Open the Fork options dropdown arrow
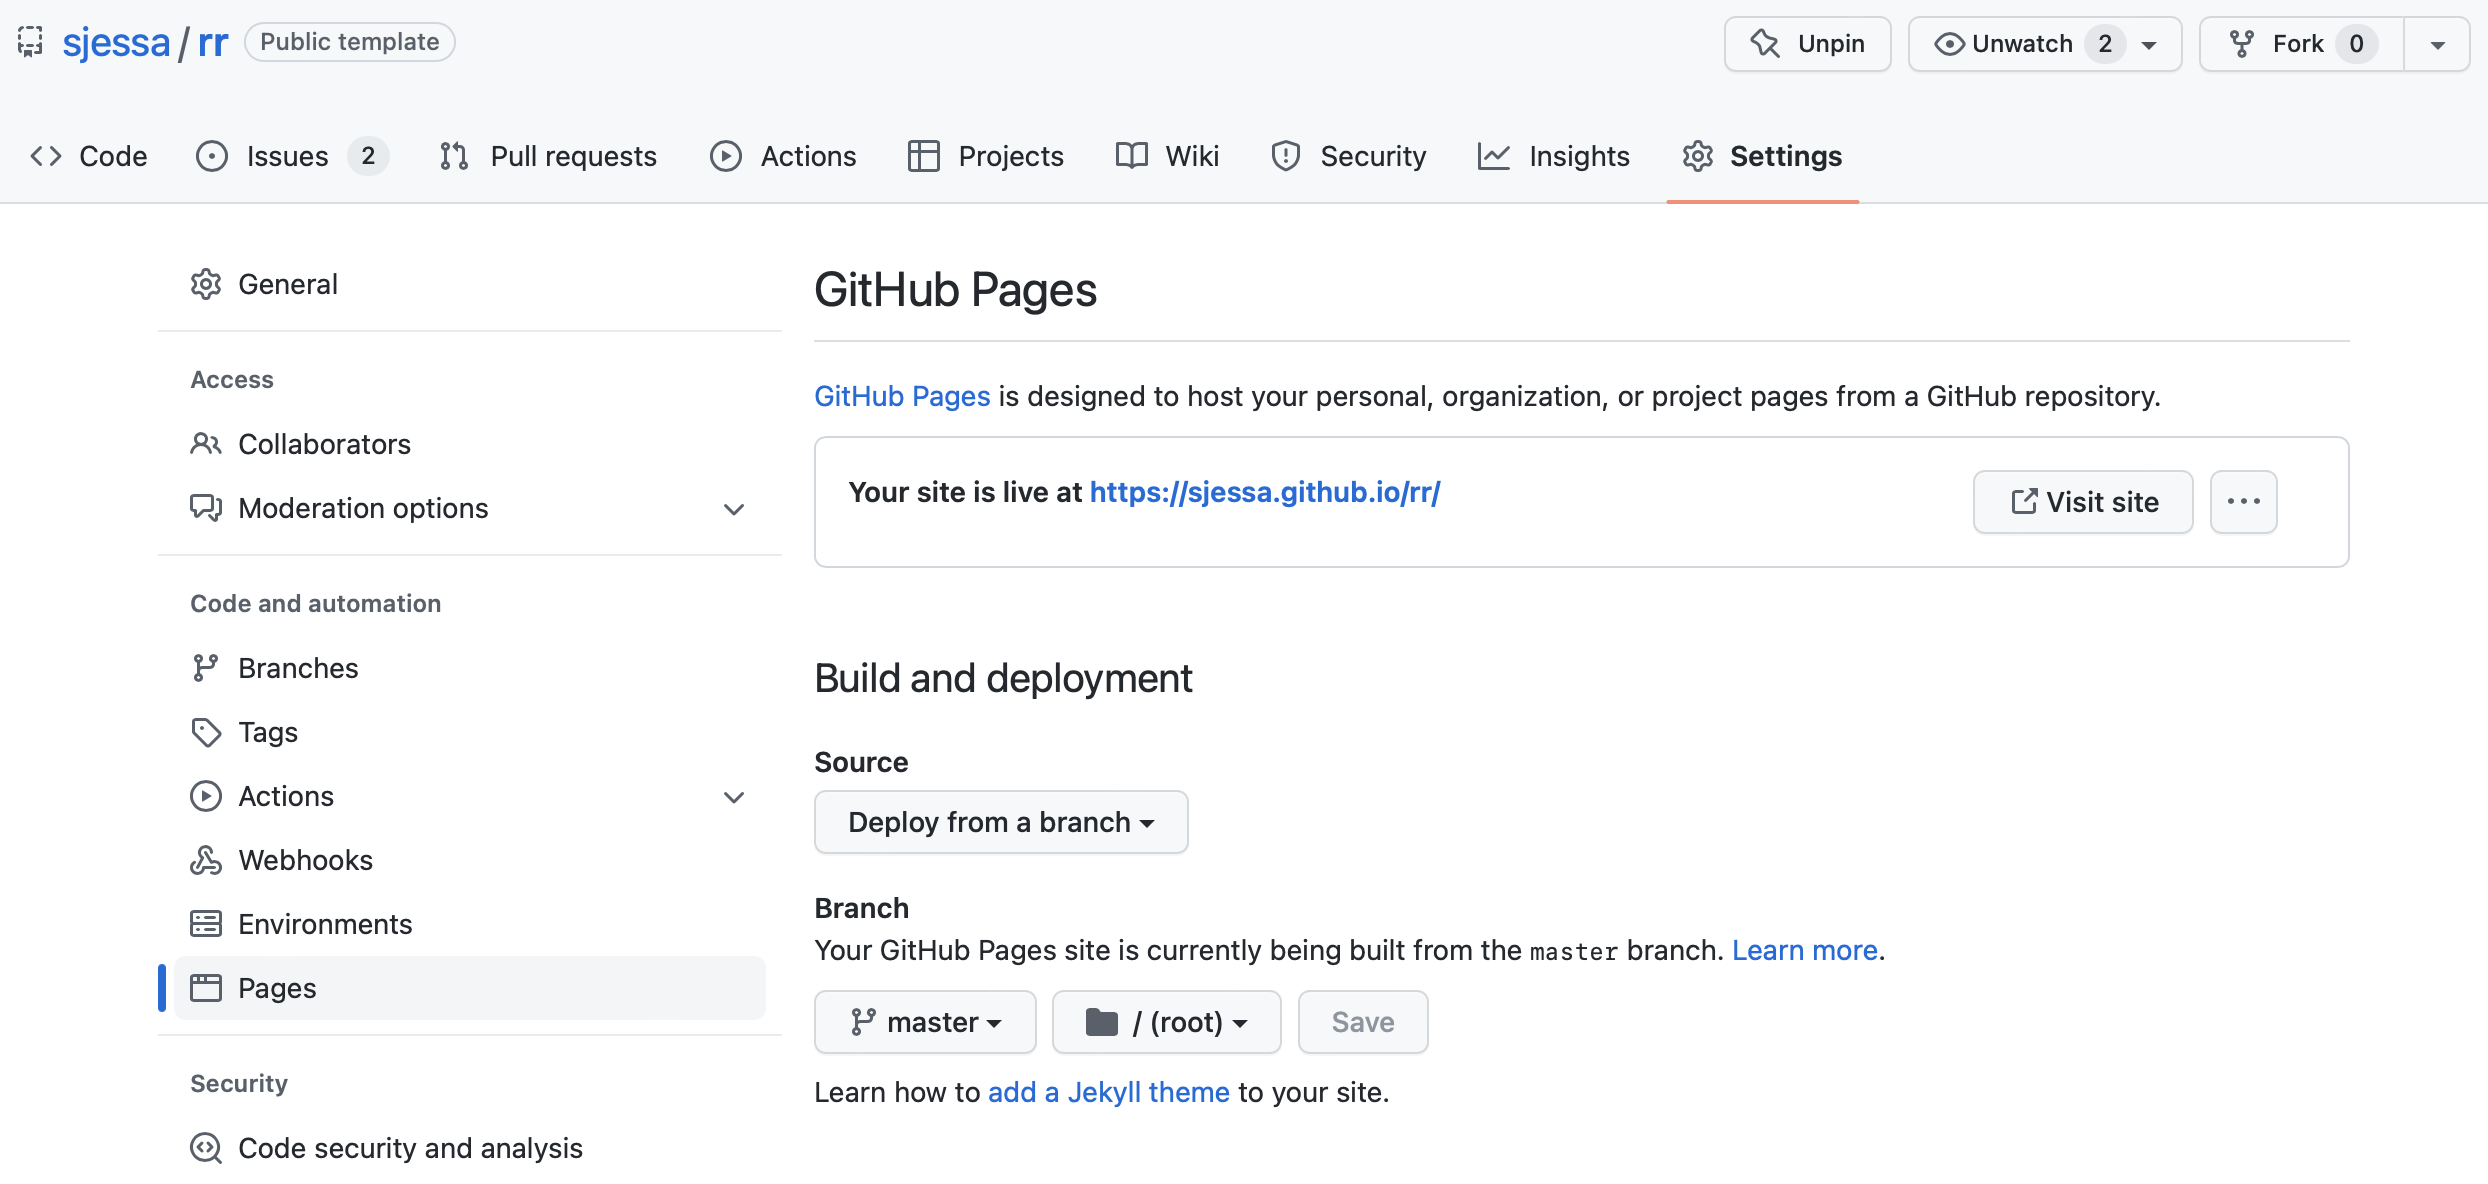2488x1184 pixels. pos(2437,44)
